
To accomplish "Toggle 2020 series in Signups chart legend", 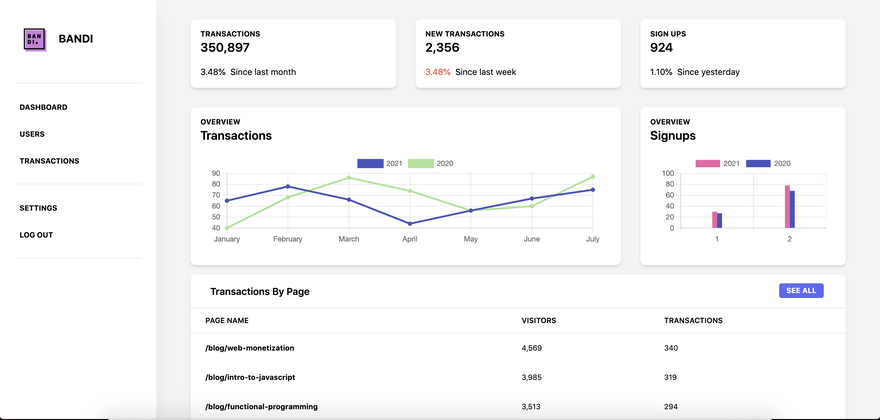I will [768, 163].
